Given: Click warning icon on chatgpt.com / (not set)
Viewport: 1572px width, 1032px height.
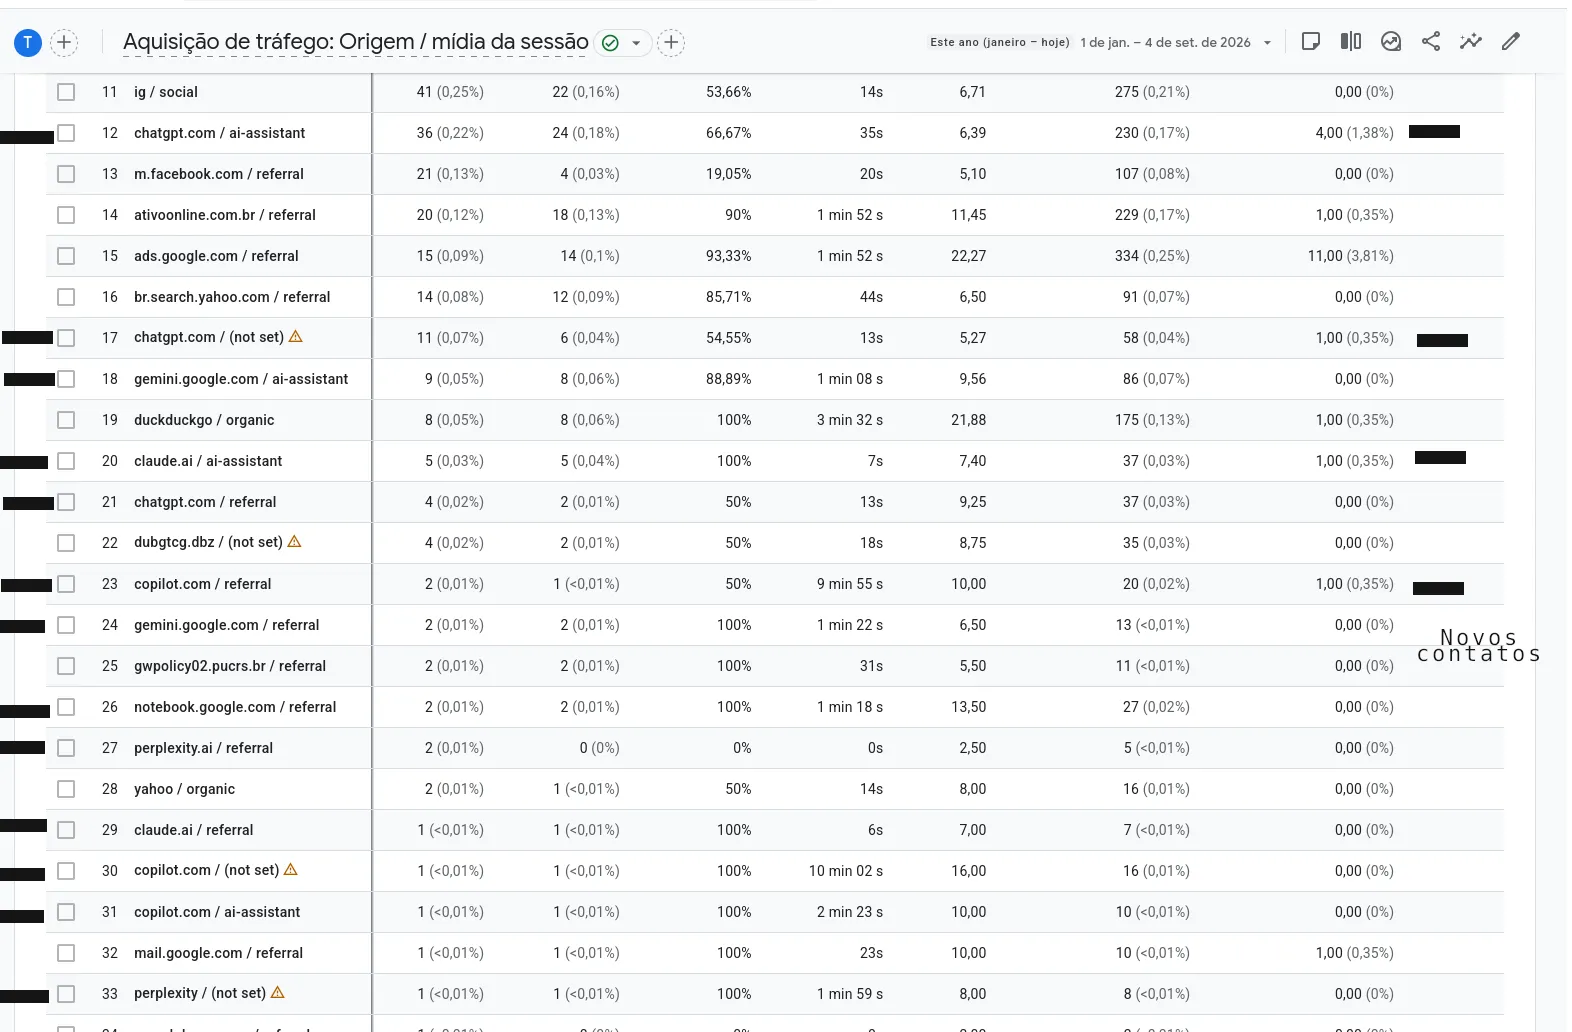Looking at the screenshot, I should (296, 337).
